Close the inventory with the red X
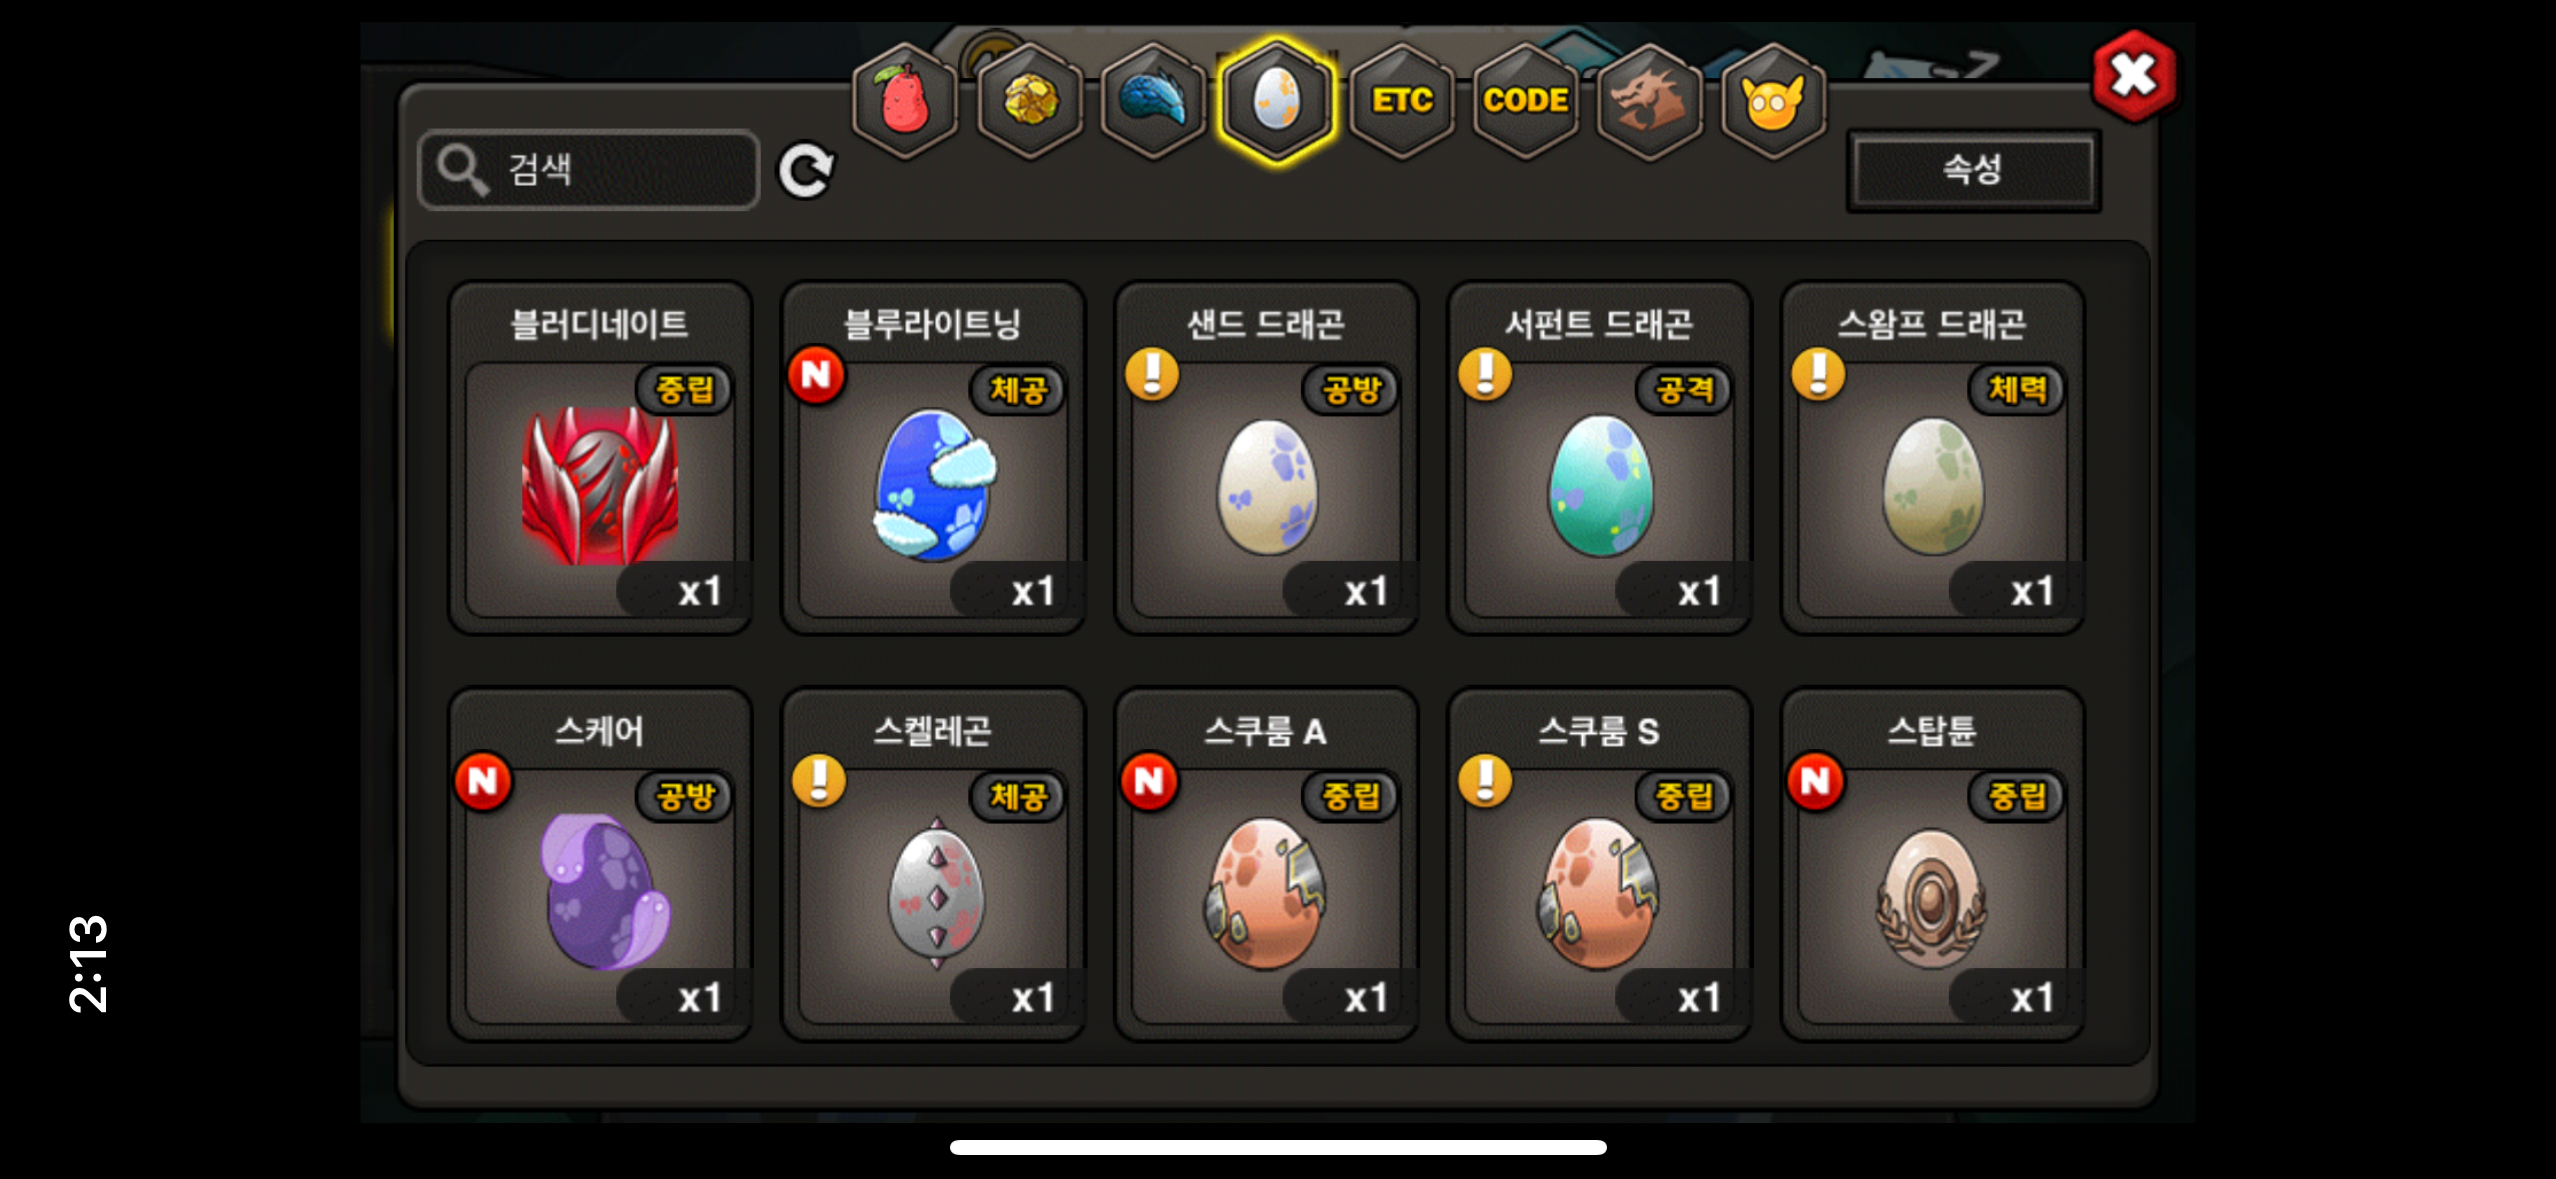The width and height of the screenshot is (2556, 1179). 2134,75
